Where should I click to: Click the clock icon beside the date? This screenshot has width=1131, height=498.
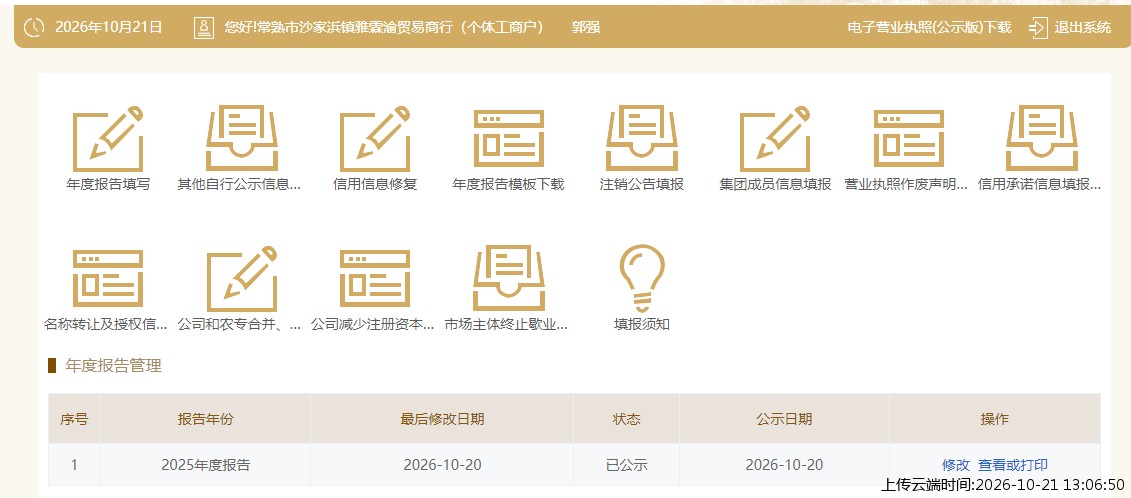pos(34,27)
